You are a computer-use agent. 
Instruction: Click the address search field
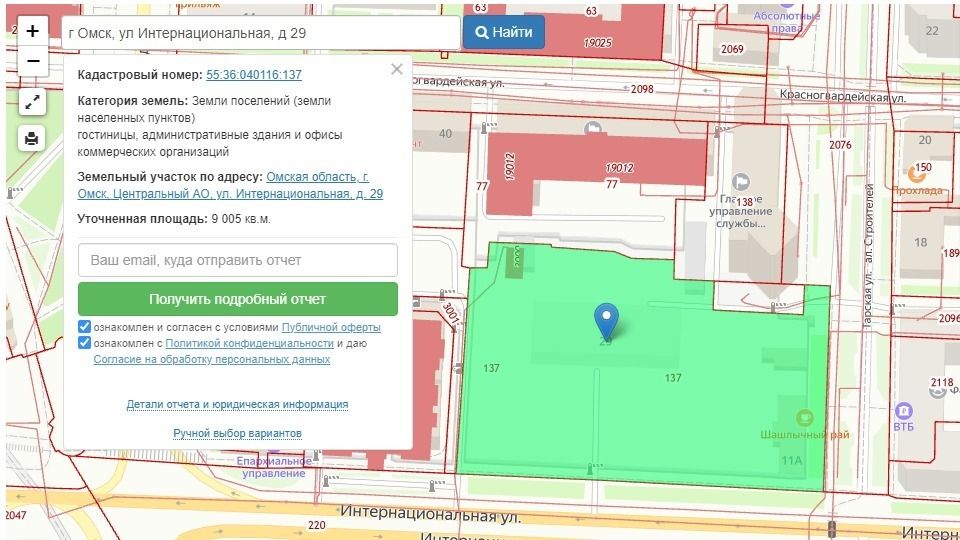pos(260,33)
